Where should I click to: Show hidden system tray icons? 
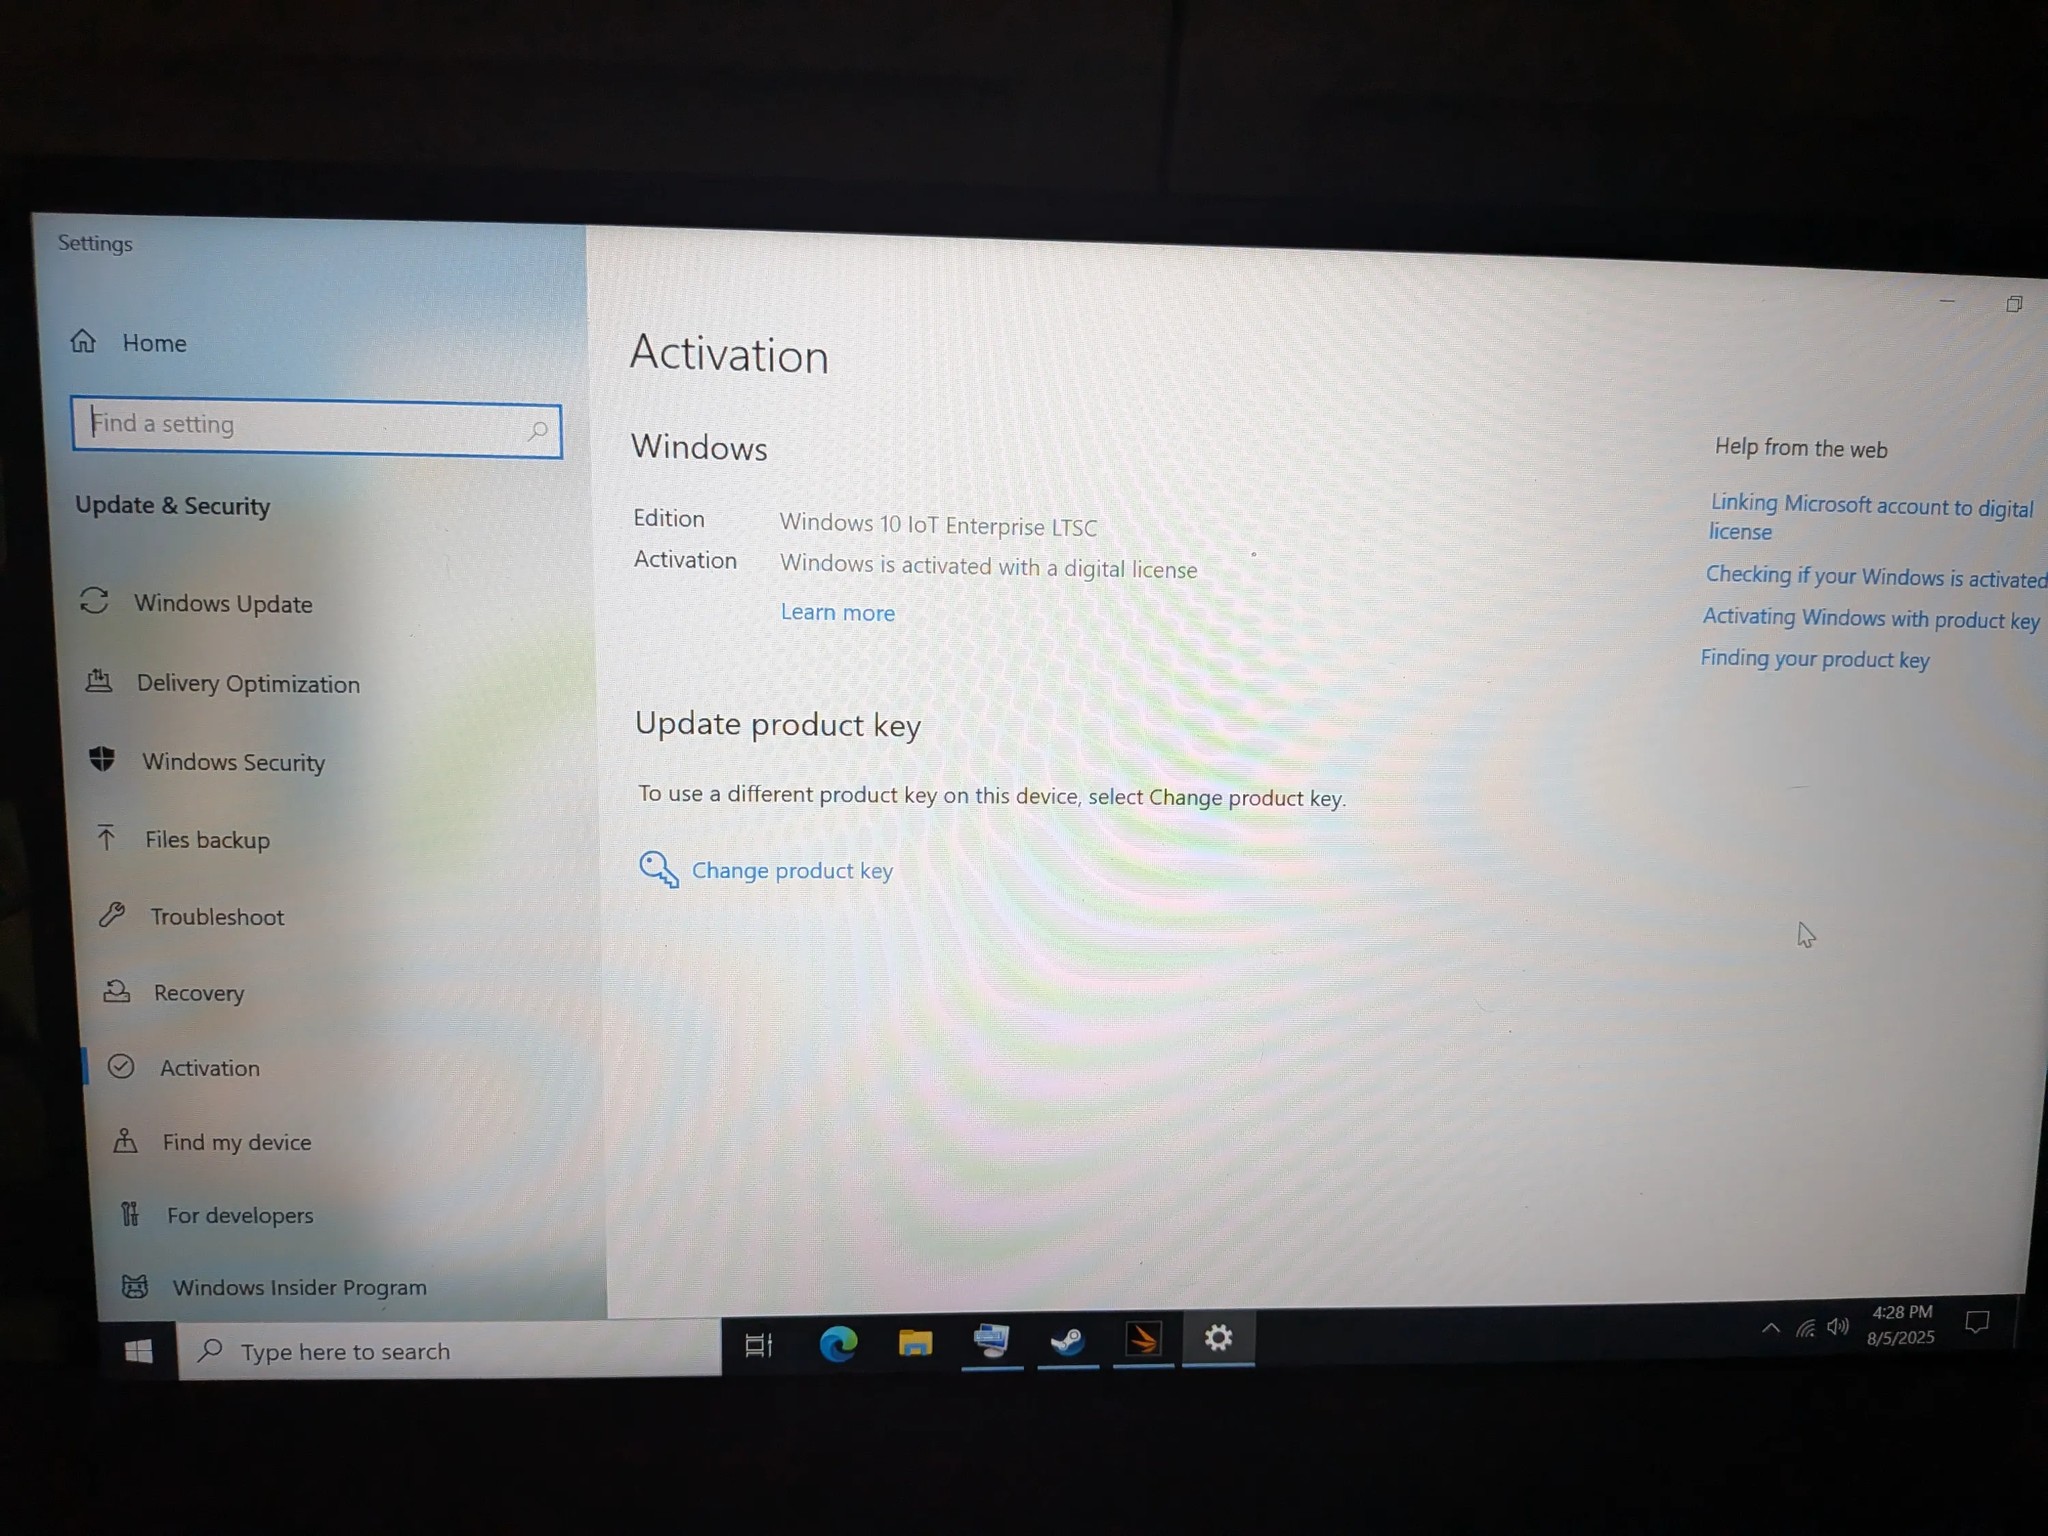click(1770, 1328)
